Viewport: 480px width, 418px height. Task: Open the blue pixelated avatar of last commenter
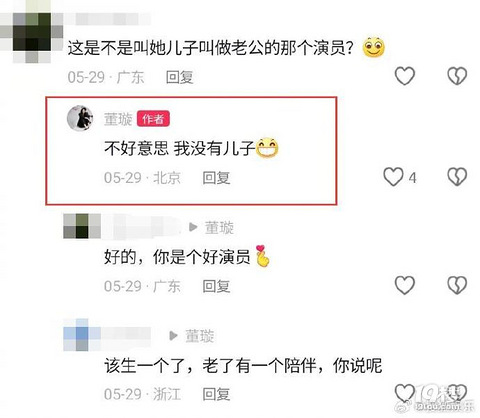pyautogui.click(x=82, y=335)
